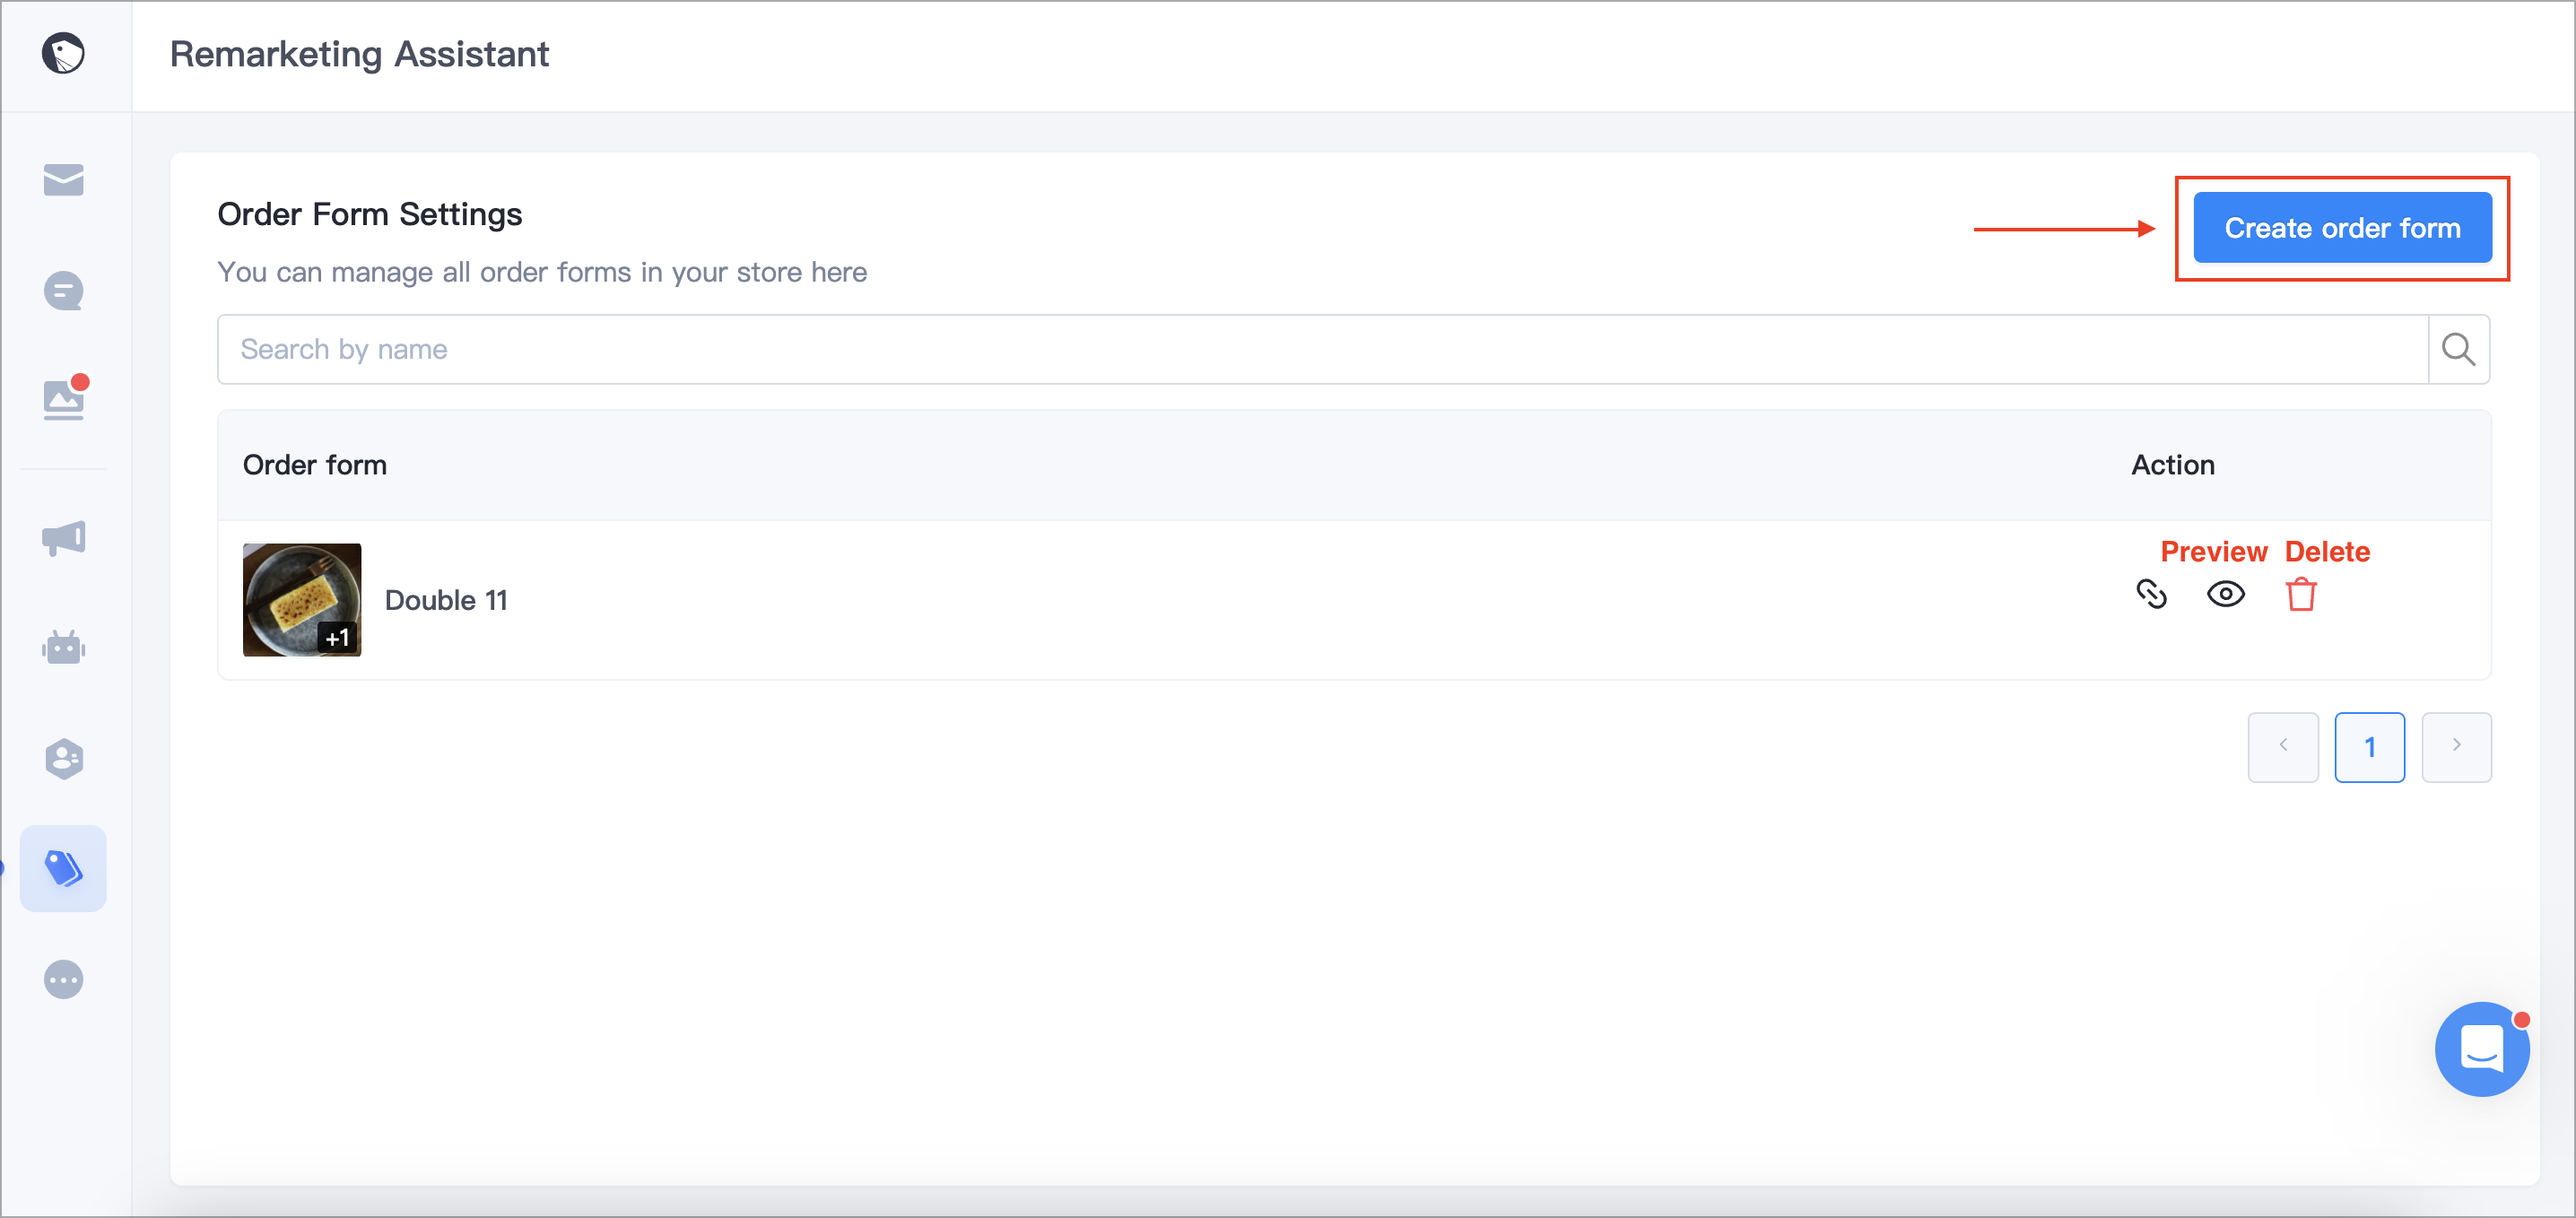Click the Action column header

[x=2173, y=465]
